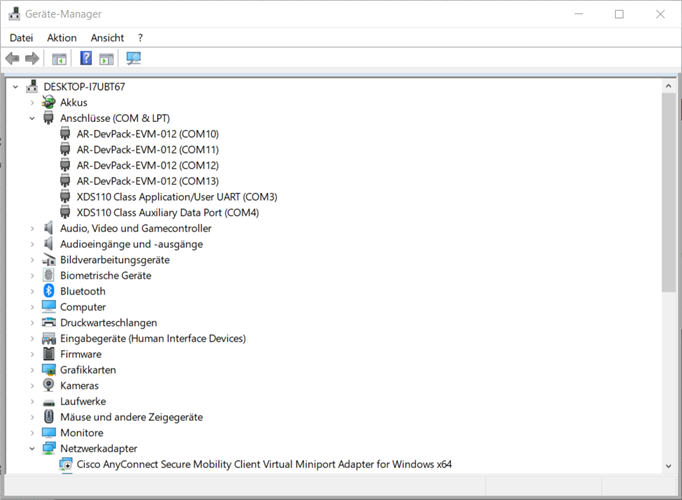Screen dimensions: 682x500
Task: Click the port icon of XDS110 Auxiliary Data Port (COM4)
Action: (65, 212)
